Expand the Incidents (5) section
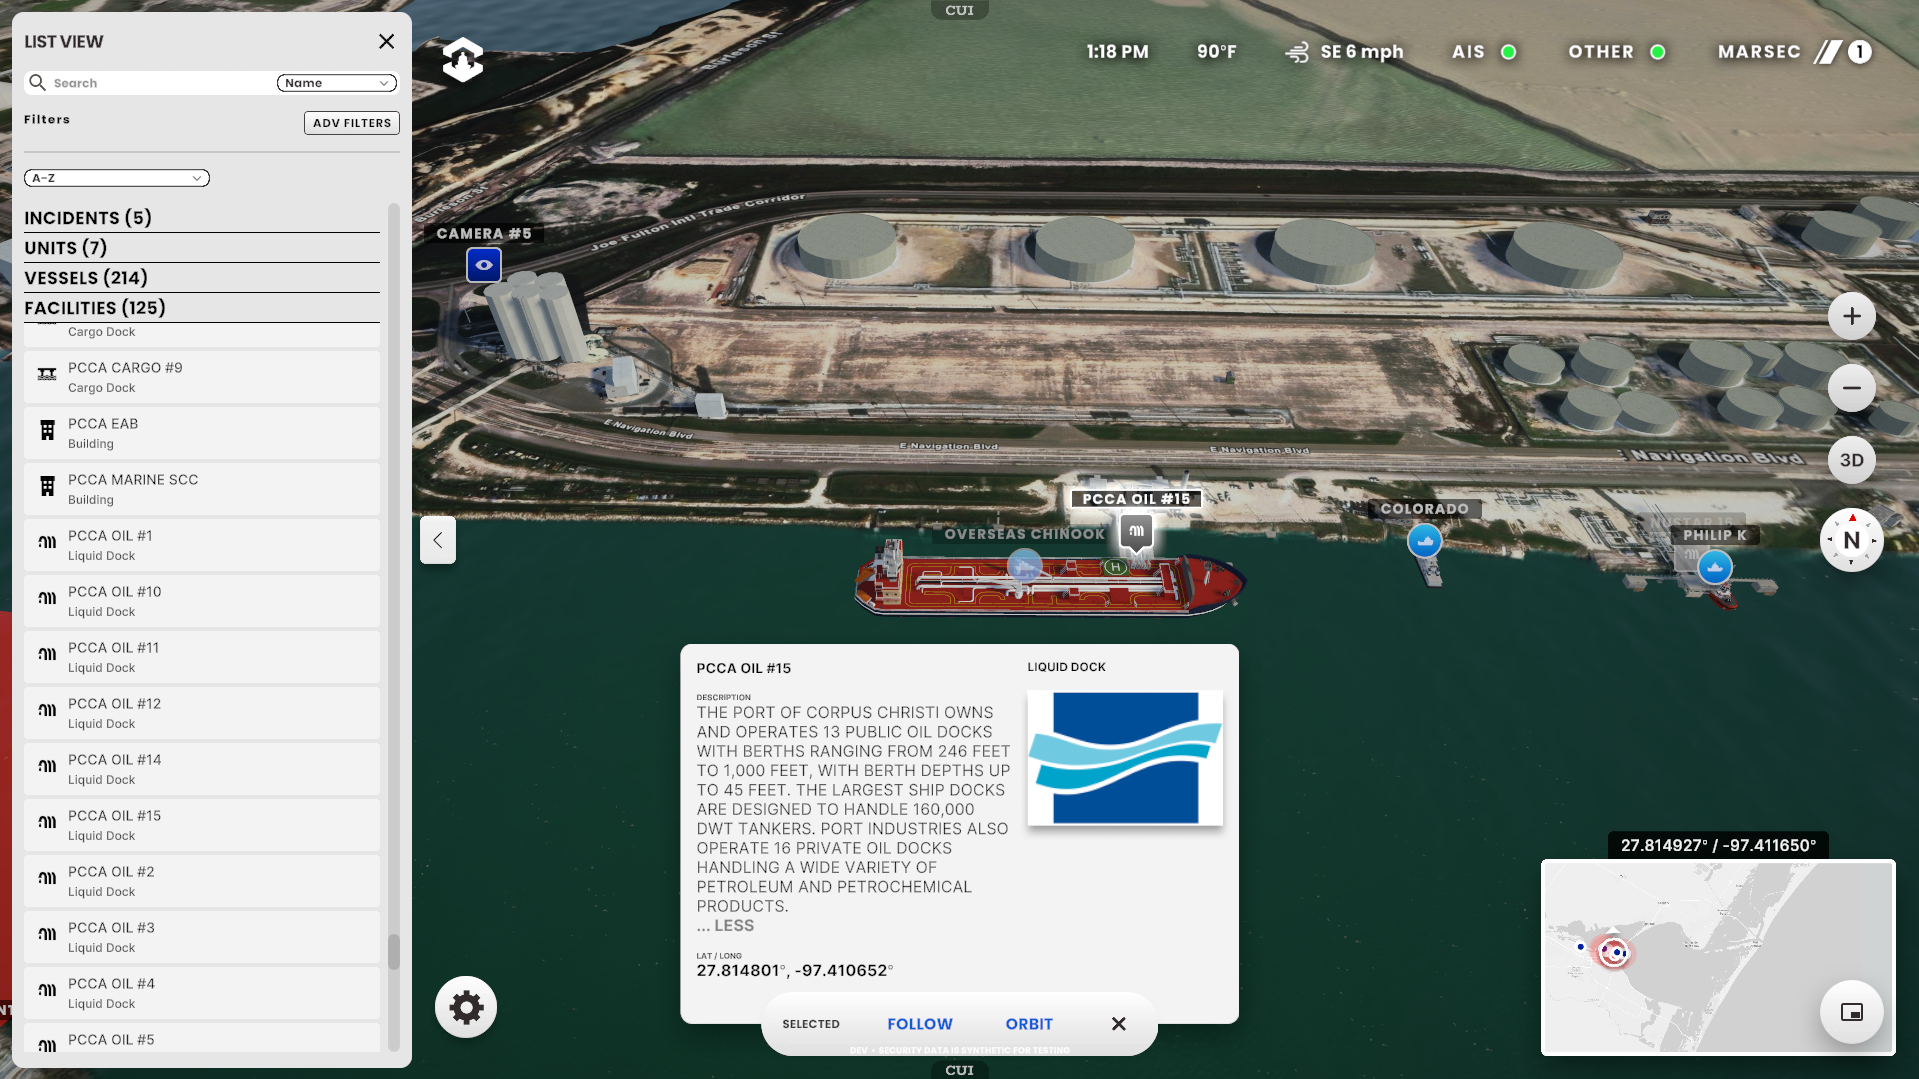This screenshot has height=1079, width=1919. [x=88, y=218]
